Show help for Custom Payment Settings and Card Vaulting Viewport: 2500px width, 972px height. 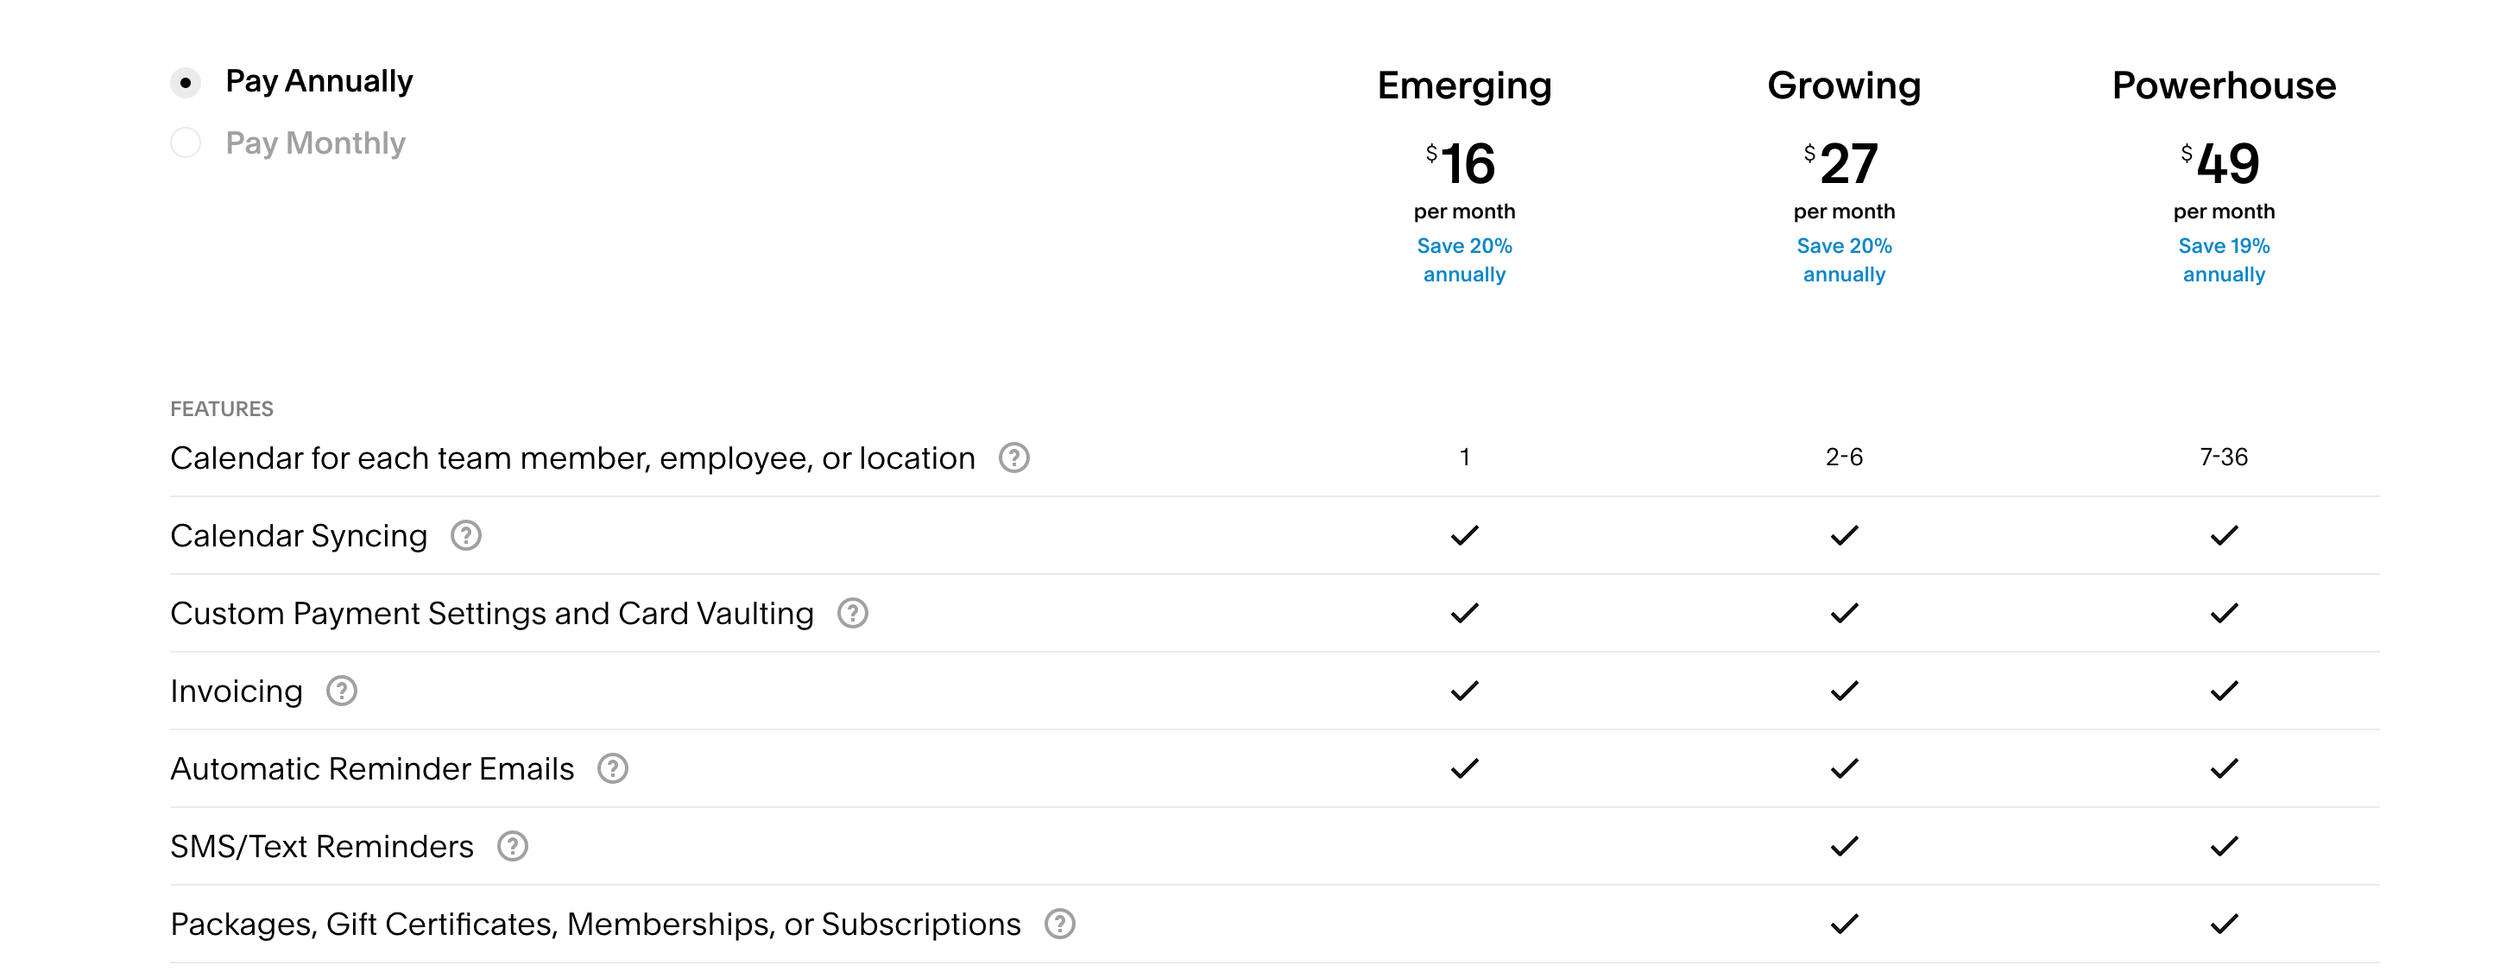pyautogui.click(x=853, y=613)
